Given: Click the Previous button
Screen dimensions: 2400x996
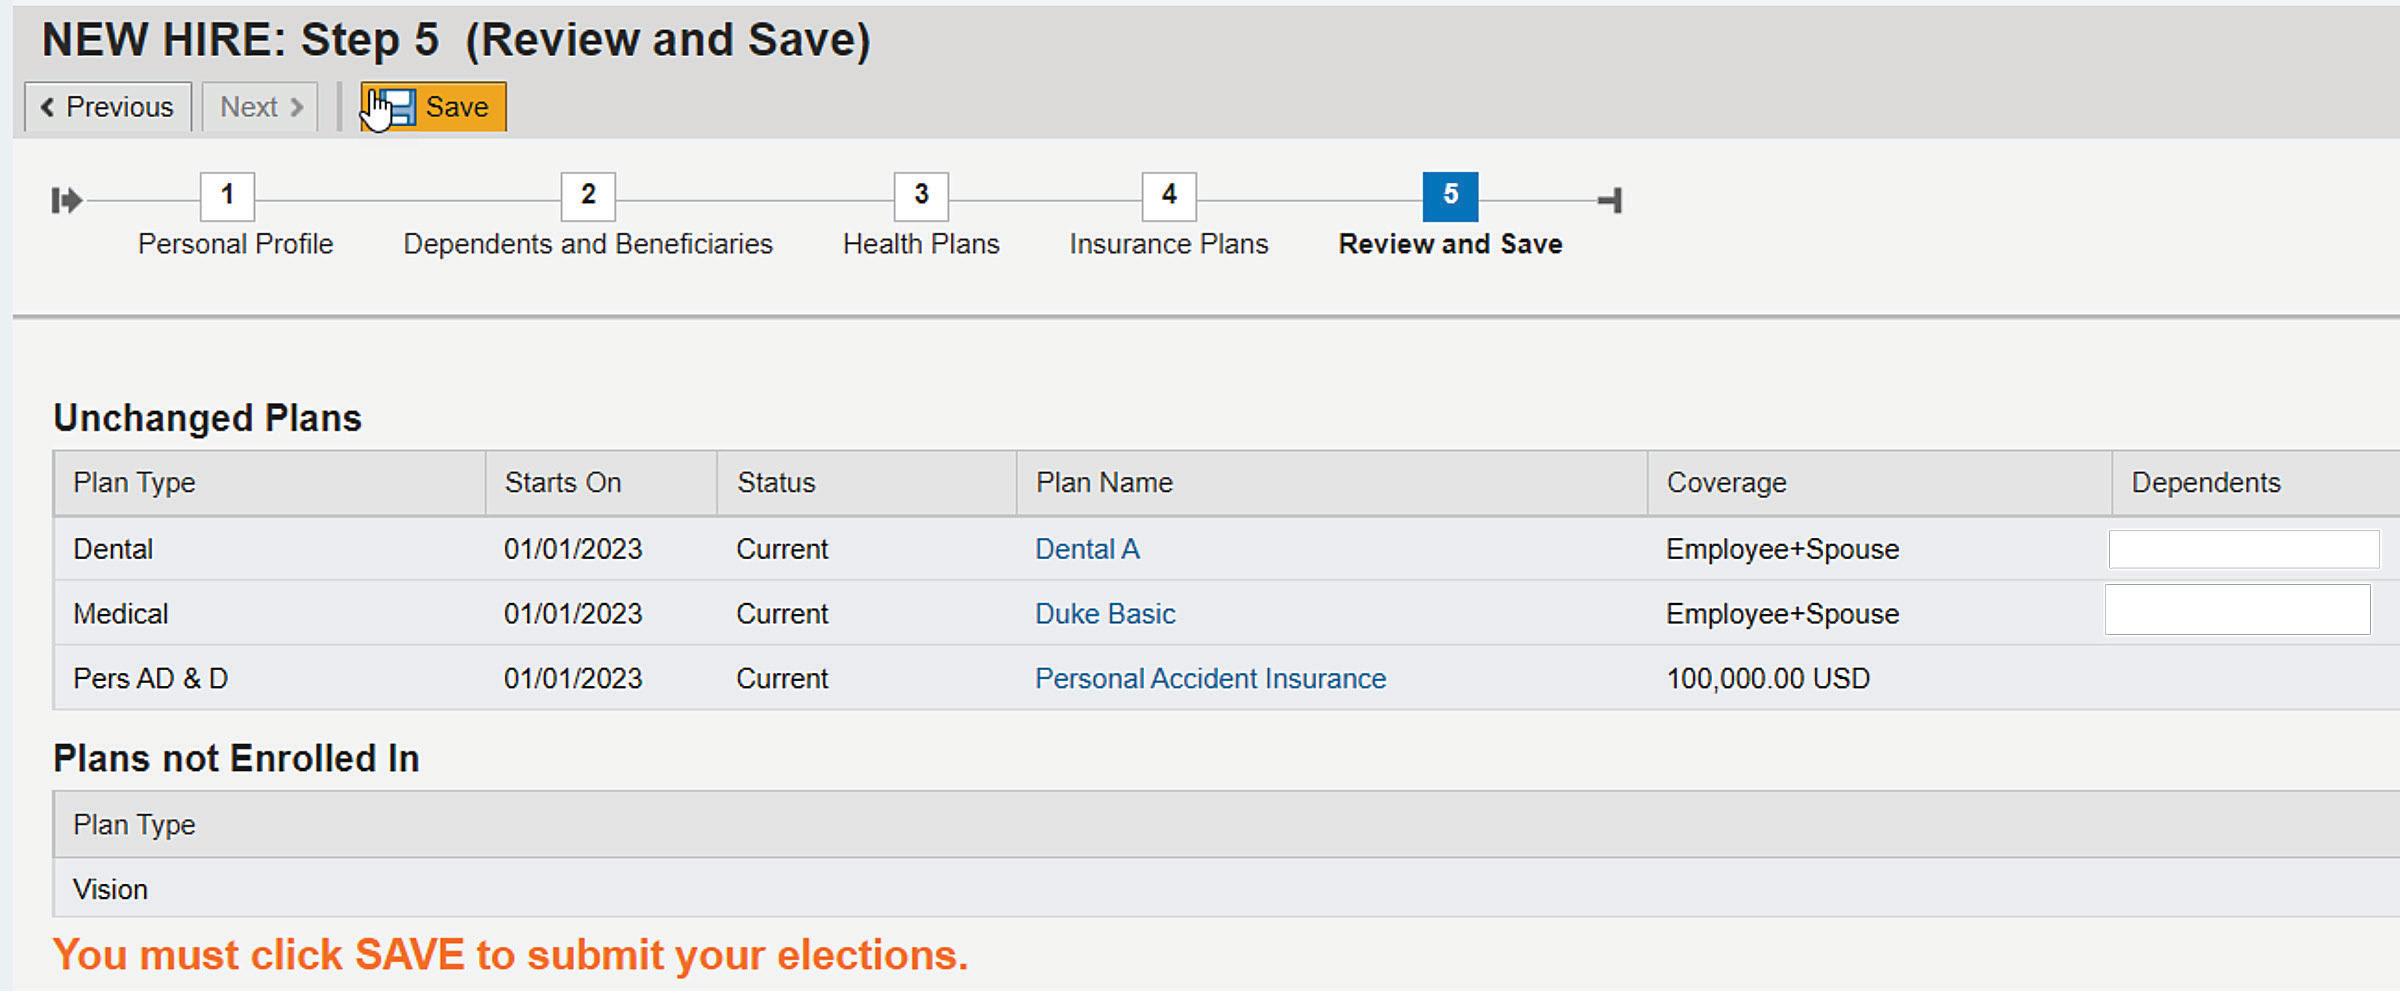Looking at the screenshot, I should click(107, 106).
